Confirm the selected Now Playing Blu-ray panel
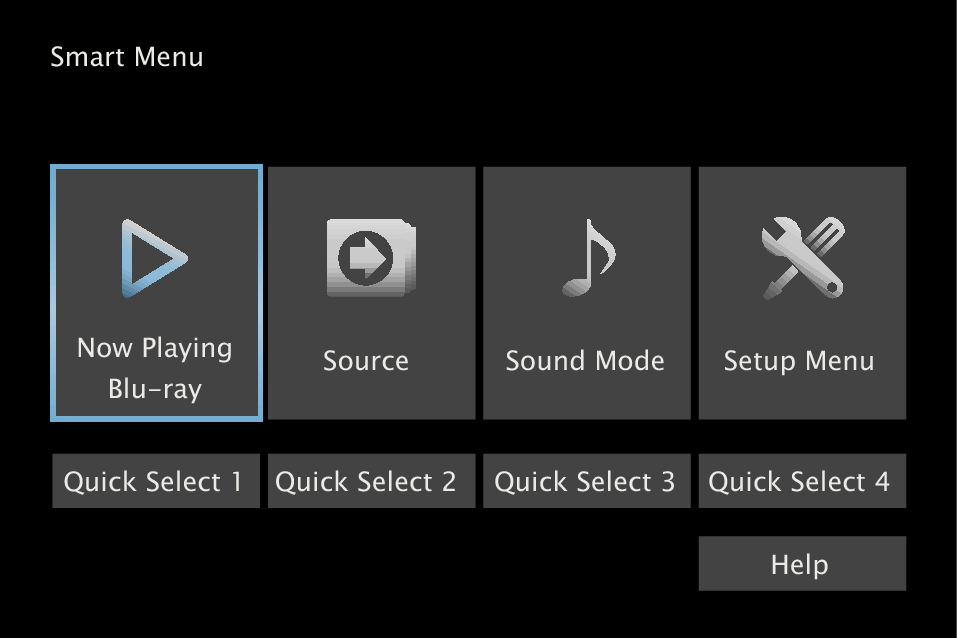The height and width of the screenshot is (638, 957). point(155,292)
